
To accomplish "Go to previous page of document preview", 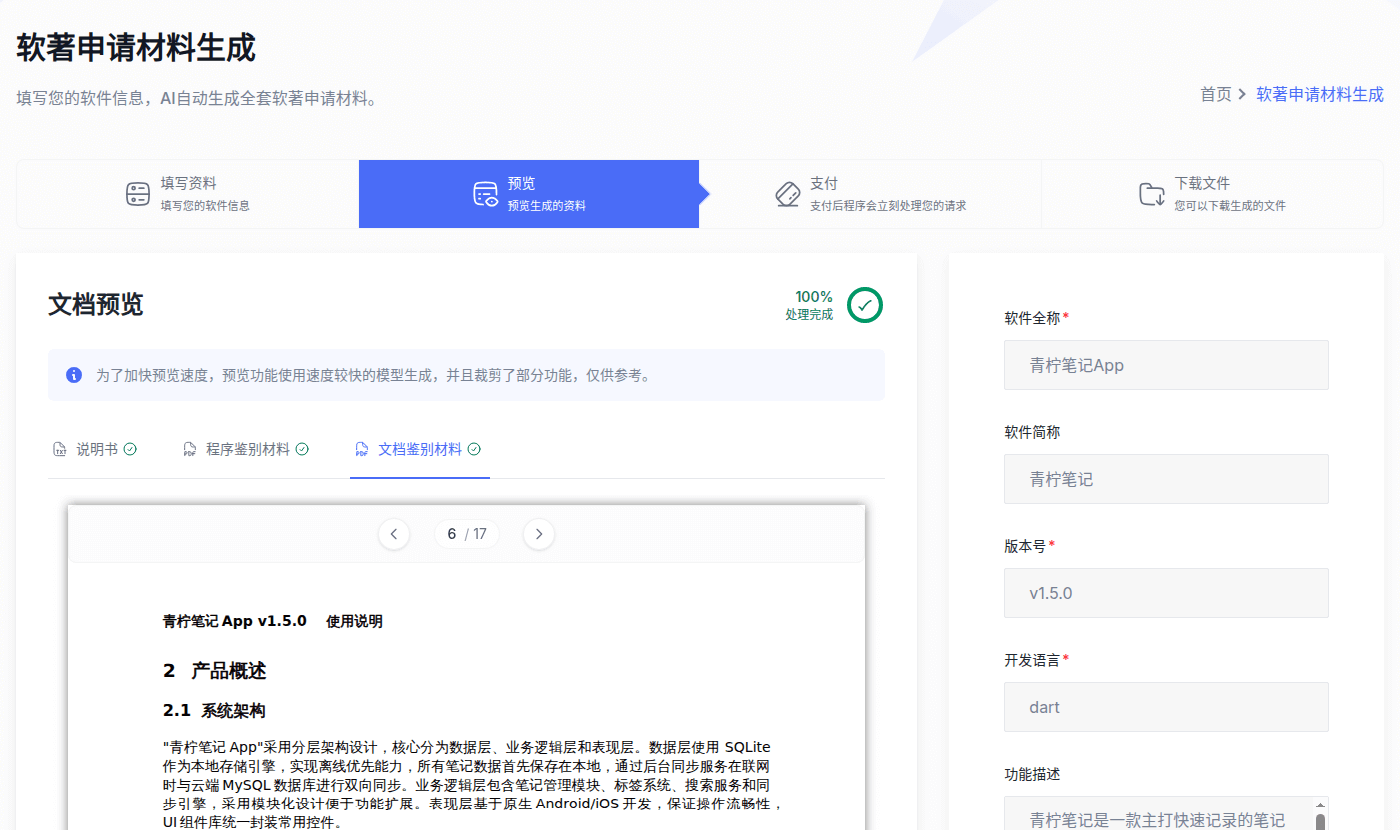I will tap(394, 534).
